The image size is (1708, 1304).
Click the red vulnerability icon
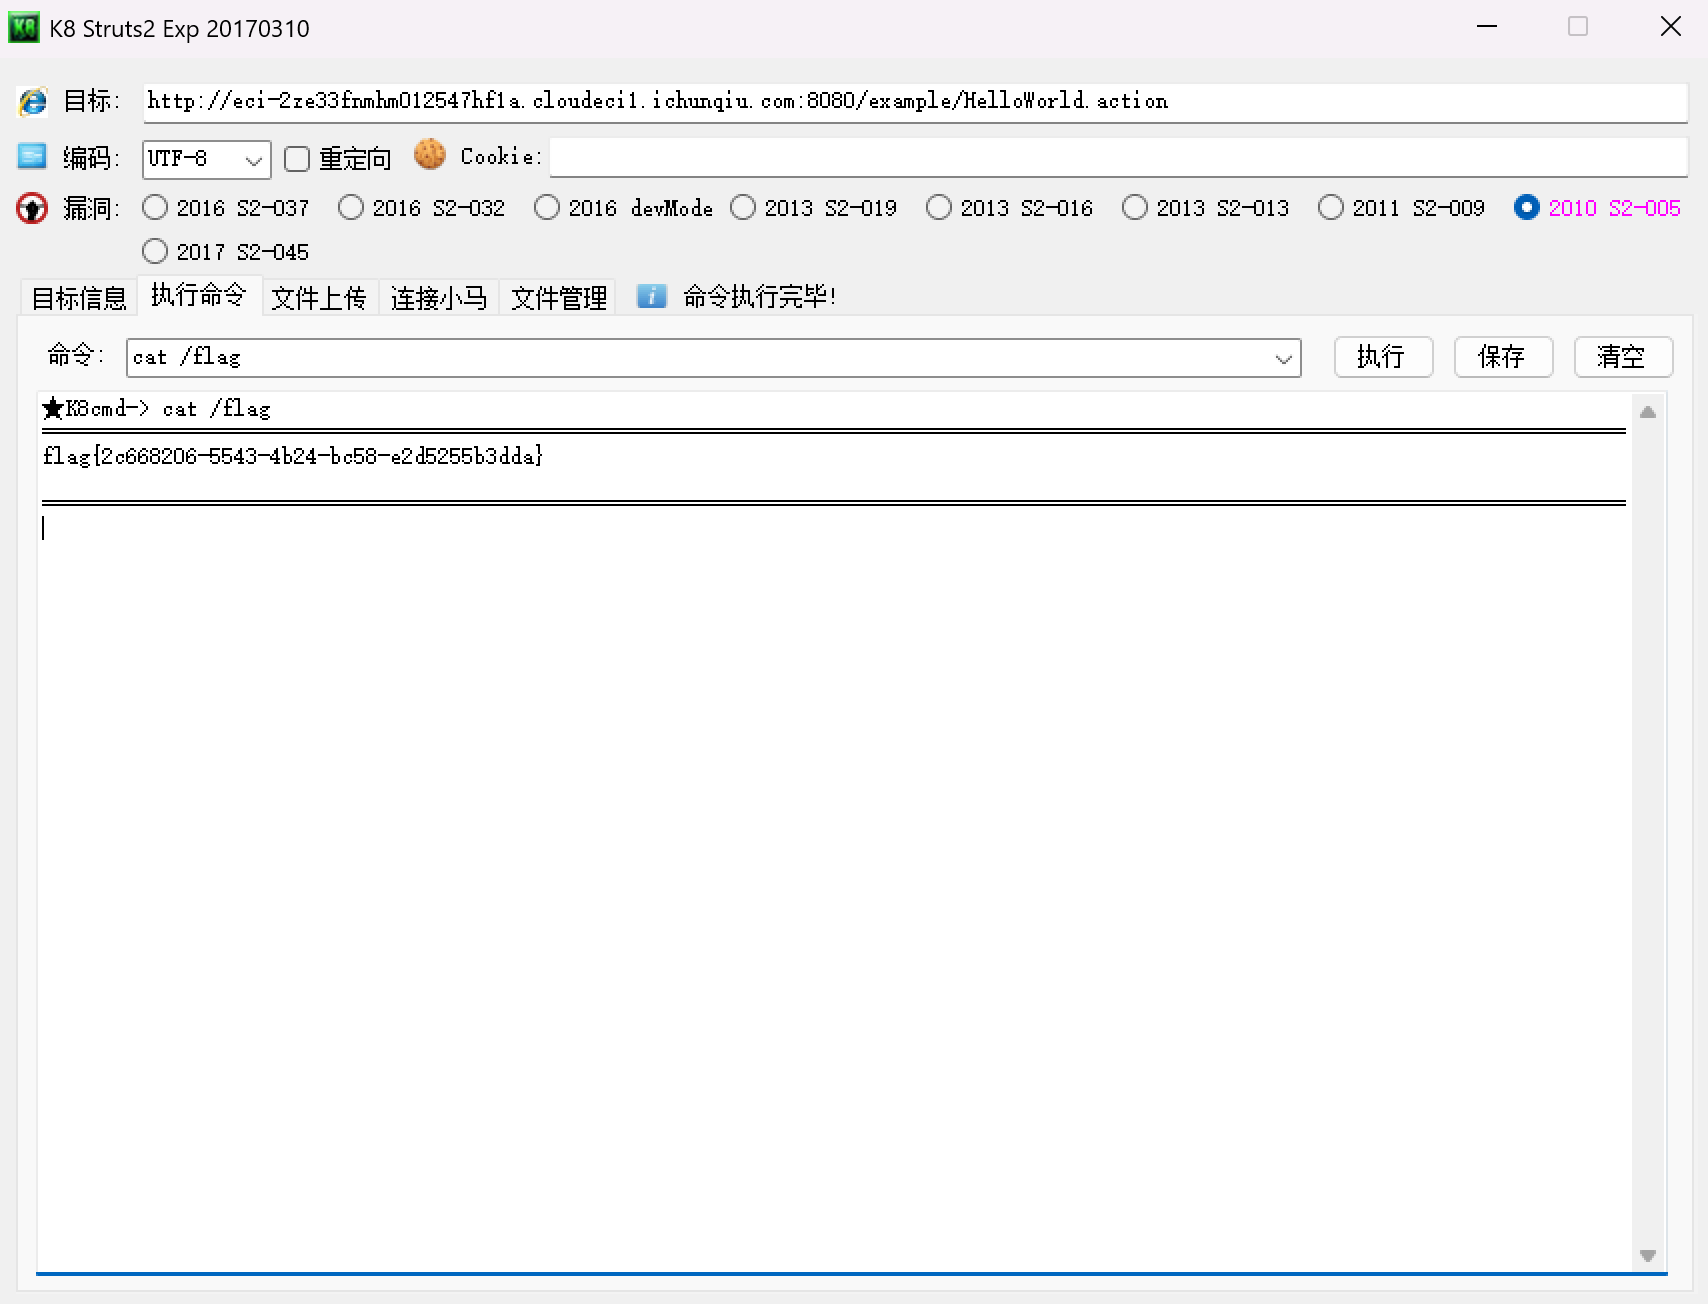(x=32, y=208)
